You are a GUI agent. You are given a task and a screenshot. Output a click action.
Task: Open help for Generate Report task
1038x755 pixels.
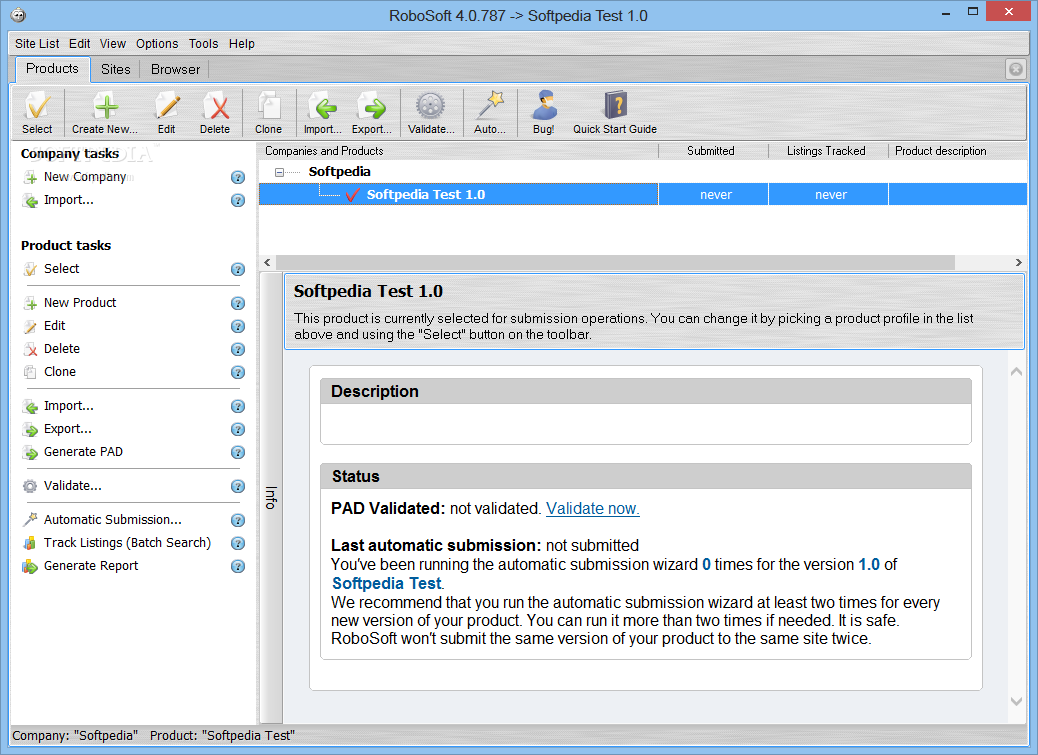tap(238, 566)
